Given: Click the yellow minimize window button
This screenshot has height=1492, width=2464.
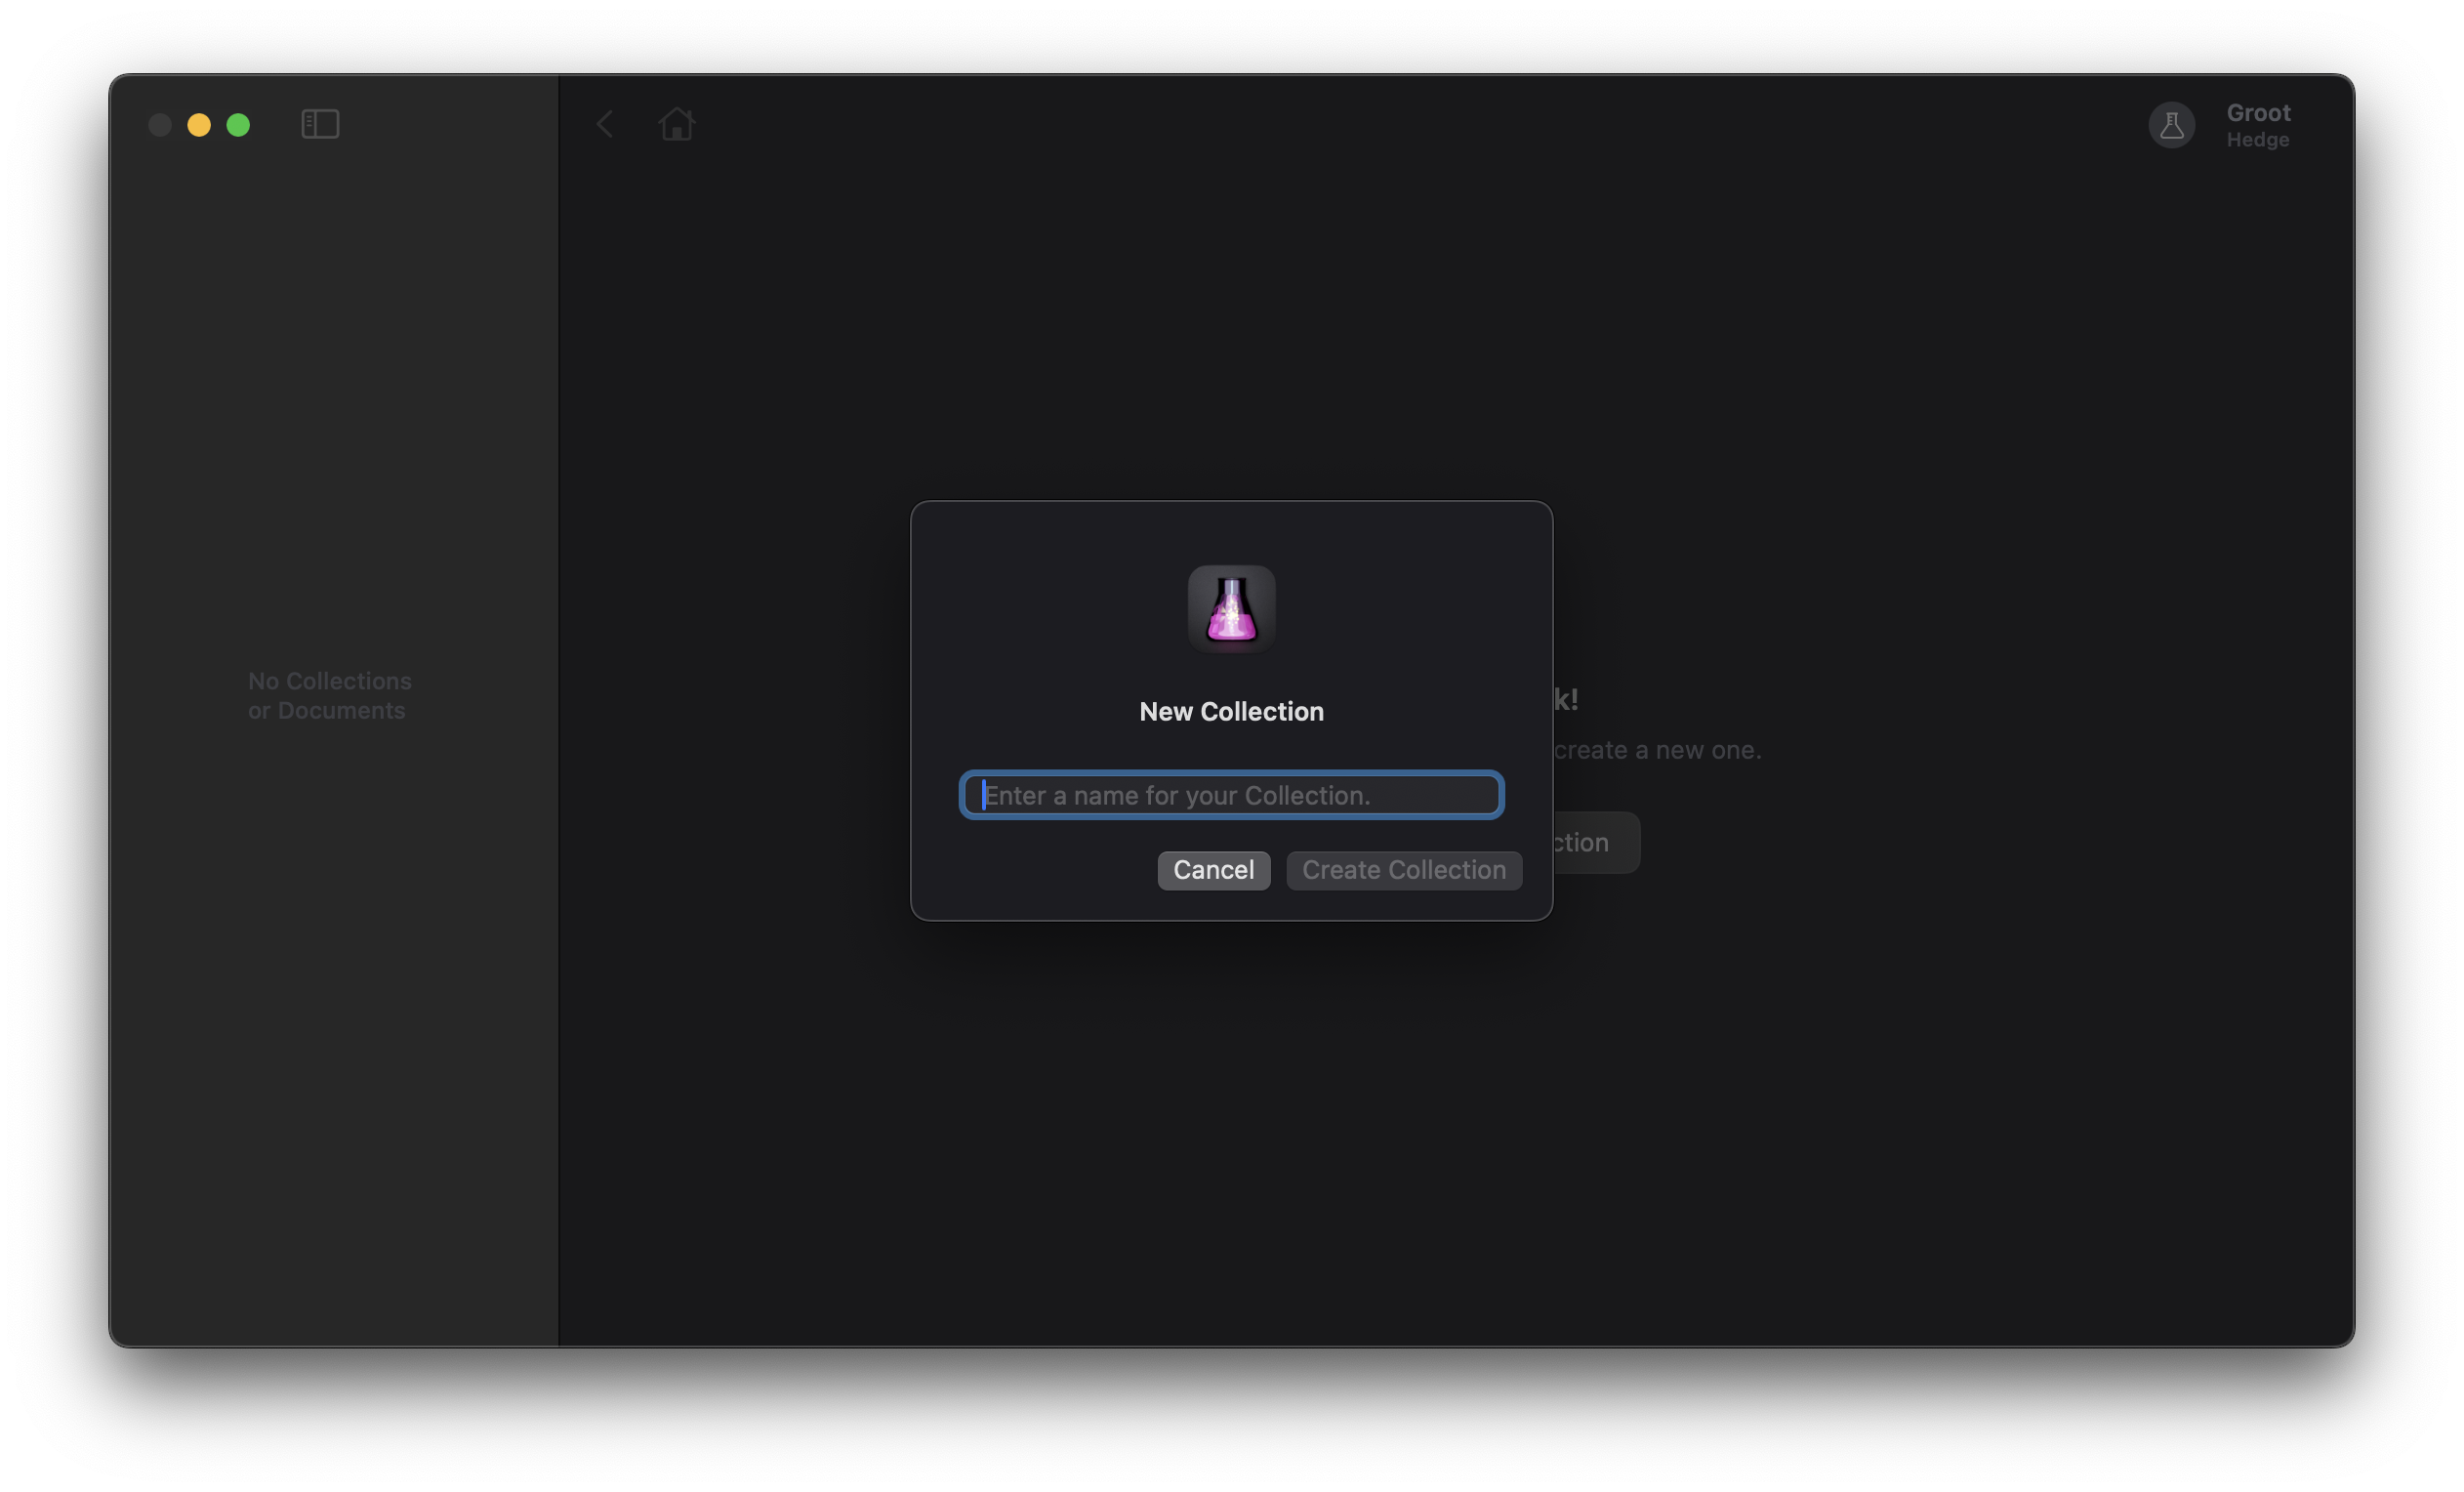Looking at the screenshot, I should [x=199, y=125].
